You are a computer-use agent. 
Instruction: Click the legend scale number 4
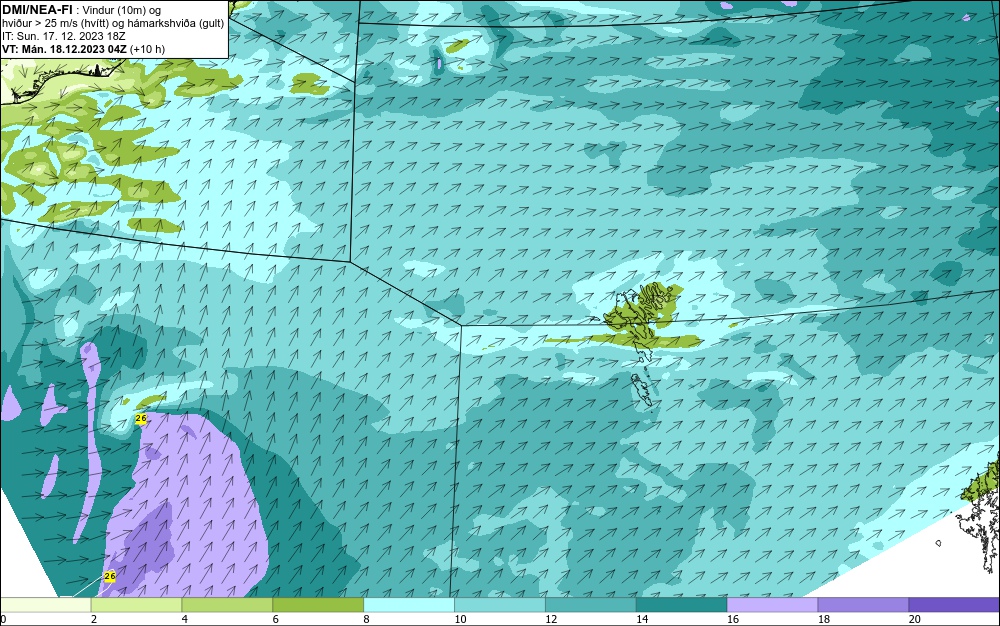184,619
